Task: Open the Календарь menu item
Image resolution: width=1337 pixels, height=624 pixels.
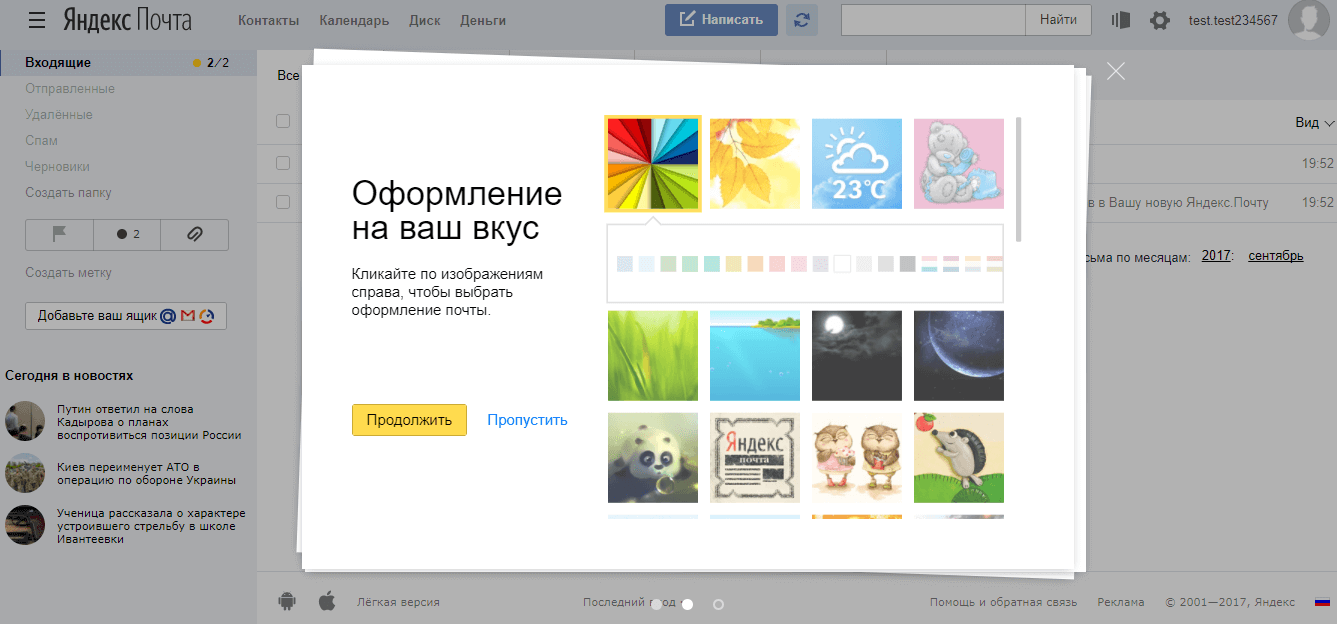Action: tap(354, 20)
